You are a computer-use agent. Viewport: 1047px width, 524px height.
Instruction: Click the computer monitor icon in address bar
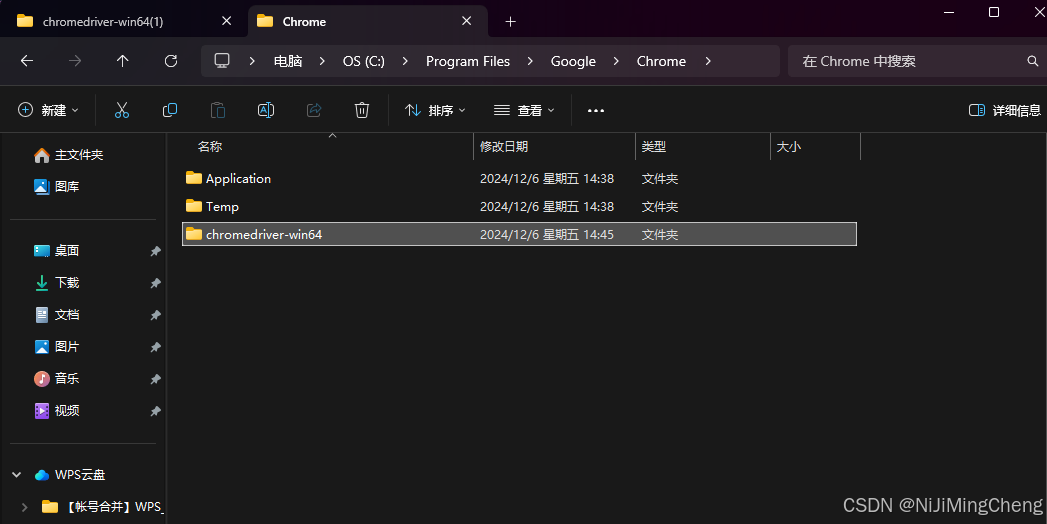coord(222,61)
